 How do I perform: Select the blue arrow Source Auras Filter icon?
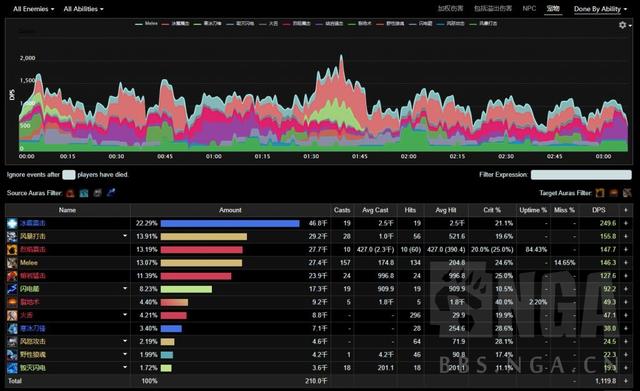(111, 193)
